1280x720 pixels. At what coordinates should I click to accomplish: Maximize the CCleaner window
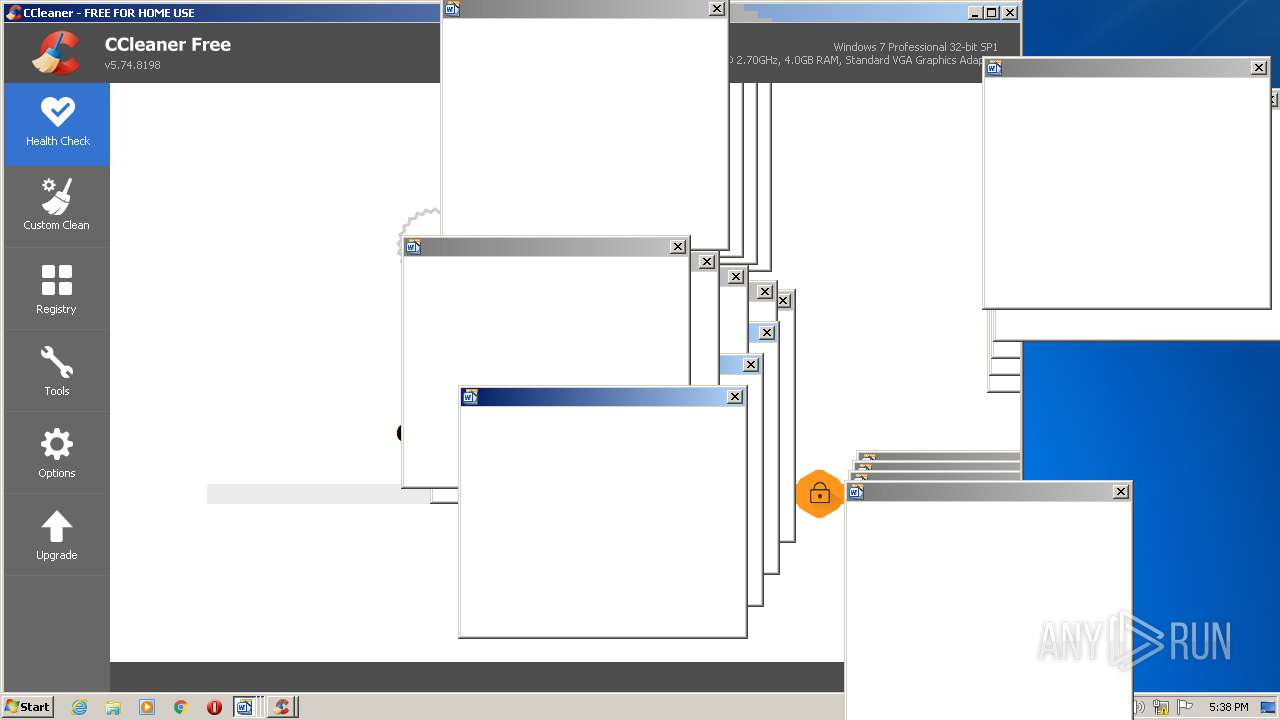click(991, 13)
